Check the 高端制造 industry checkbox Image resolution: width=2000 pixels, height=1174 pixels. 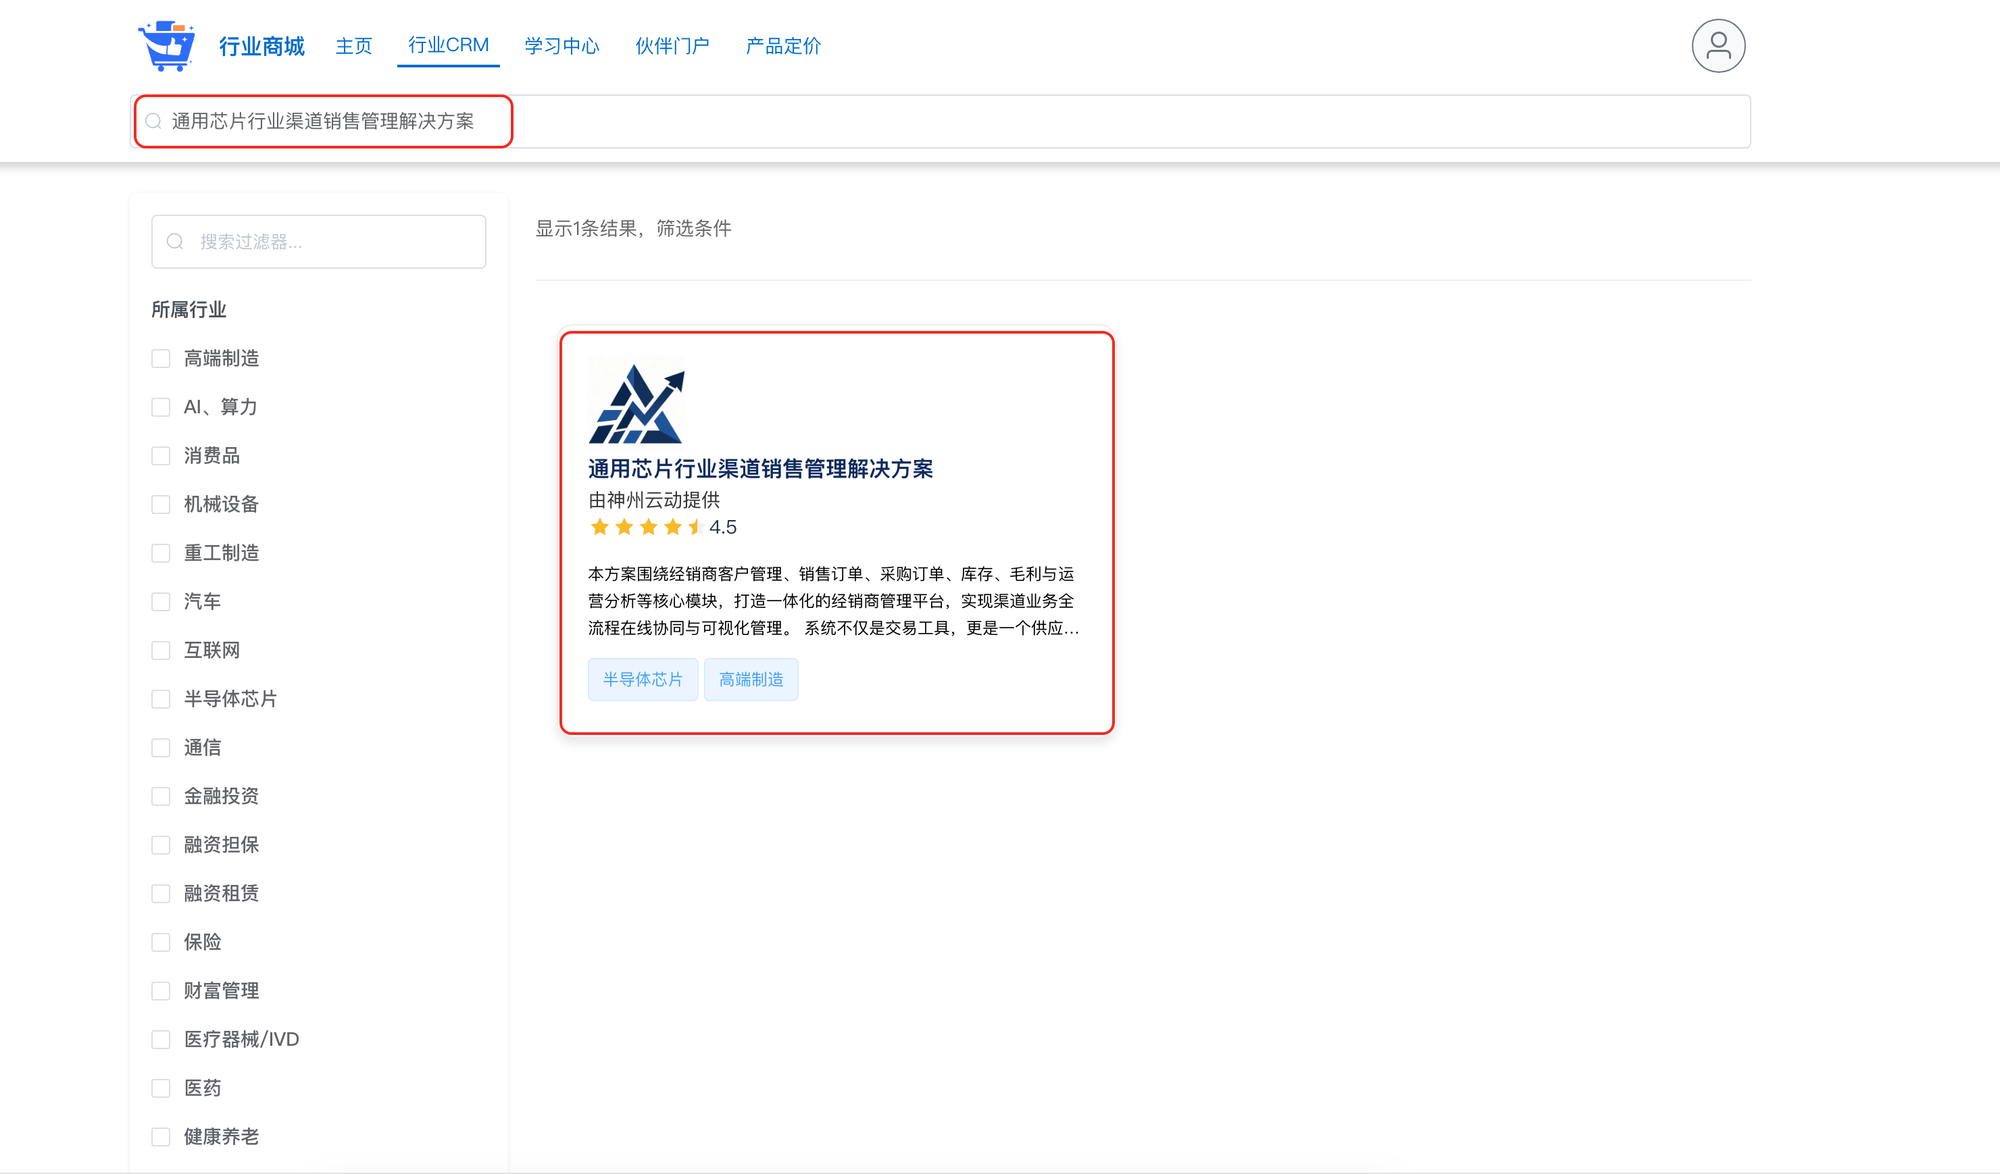[161, 359]
